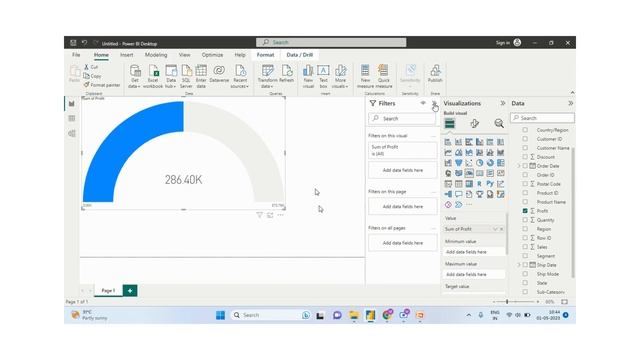Image resolution: width=640 pixels, height=360 pixels.
Task: Click the Copy command
Action: (92, 76)
